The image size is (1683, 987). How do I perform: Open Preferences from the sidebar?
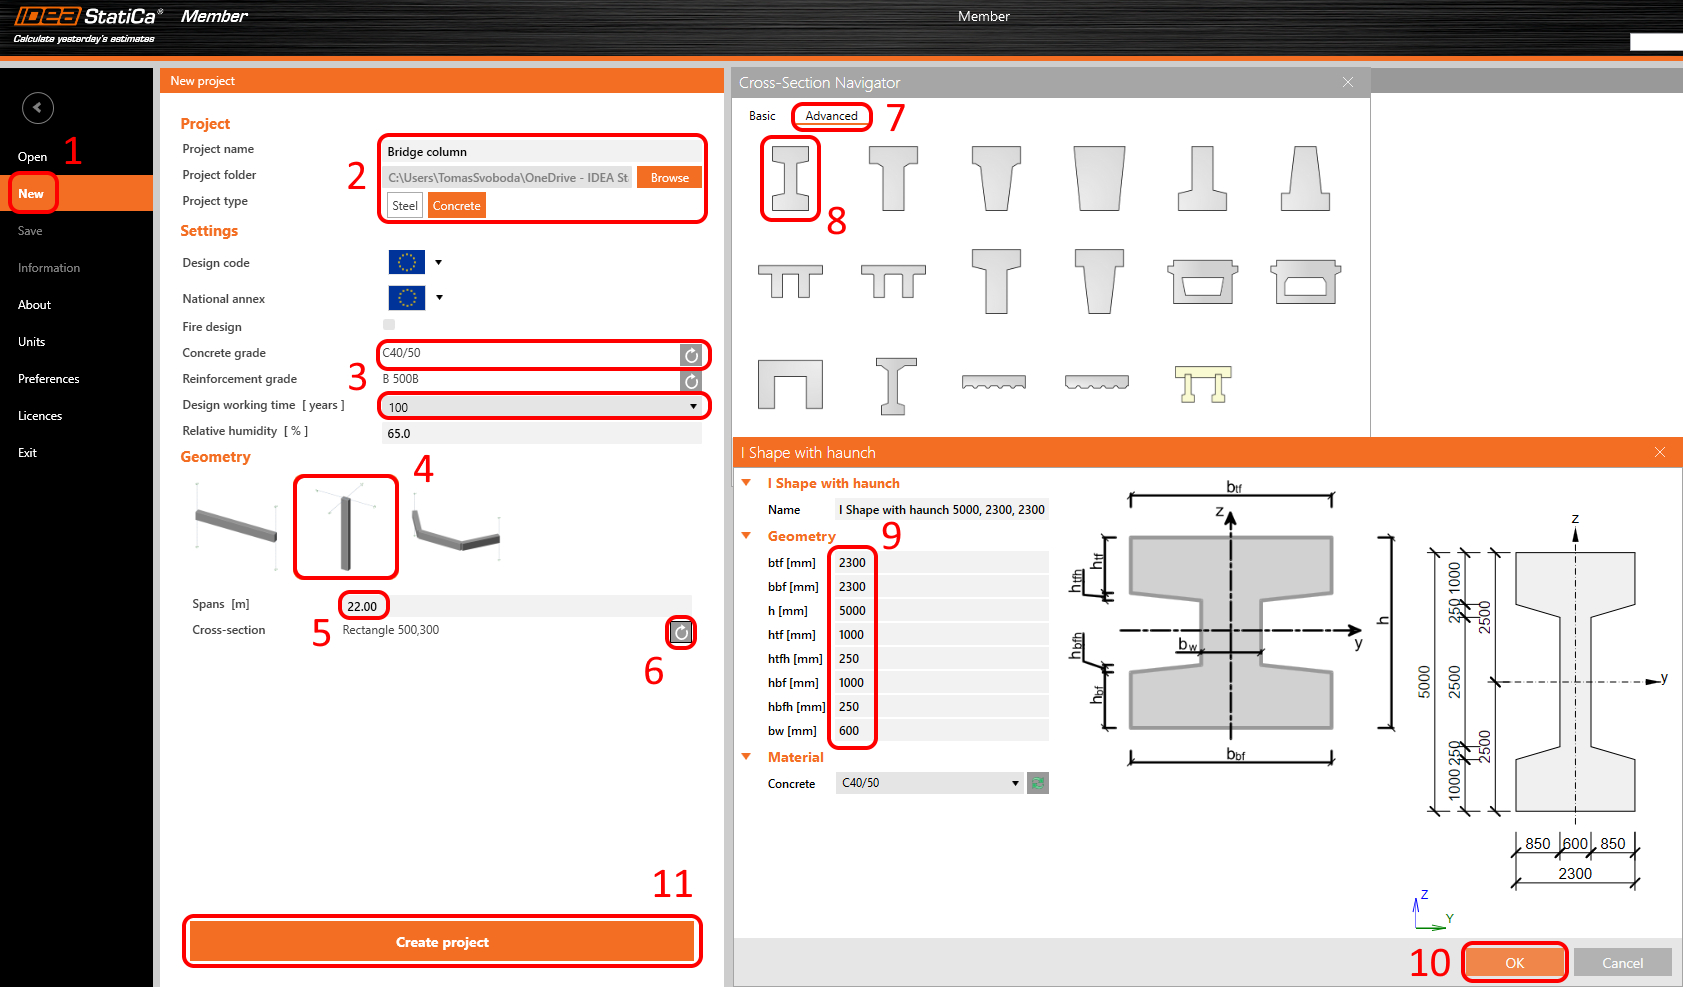(49, 379)
